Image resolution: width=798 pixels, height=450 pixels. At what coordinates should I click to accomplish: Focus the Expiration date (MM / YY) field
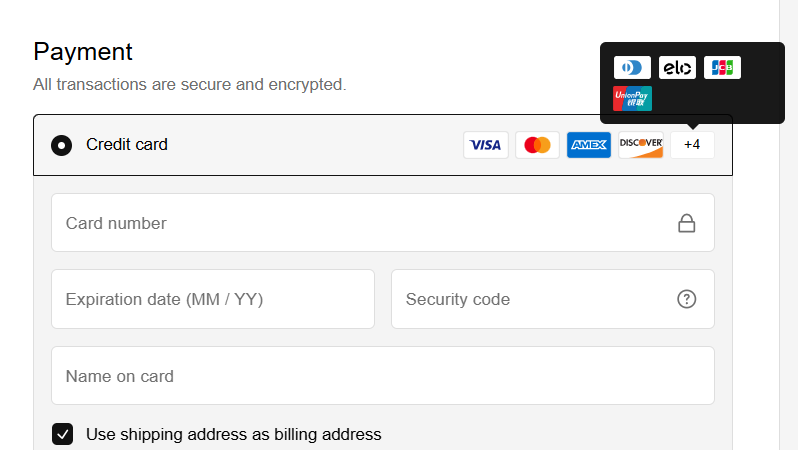coord(213,299)
